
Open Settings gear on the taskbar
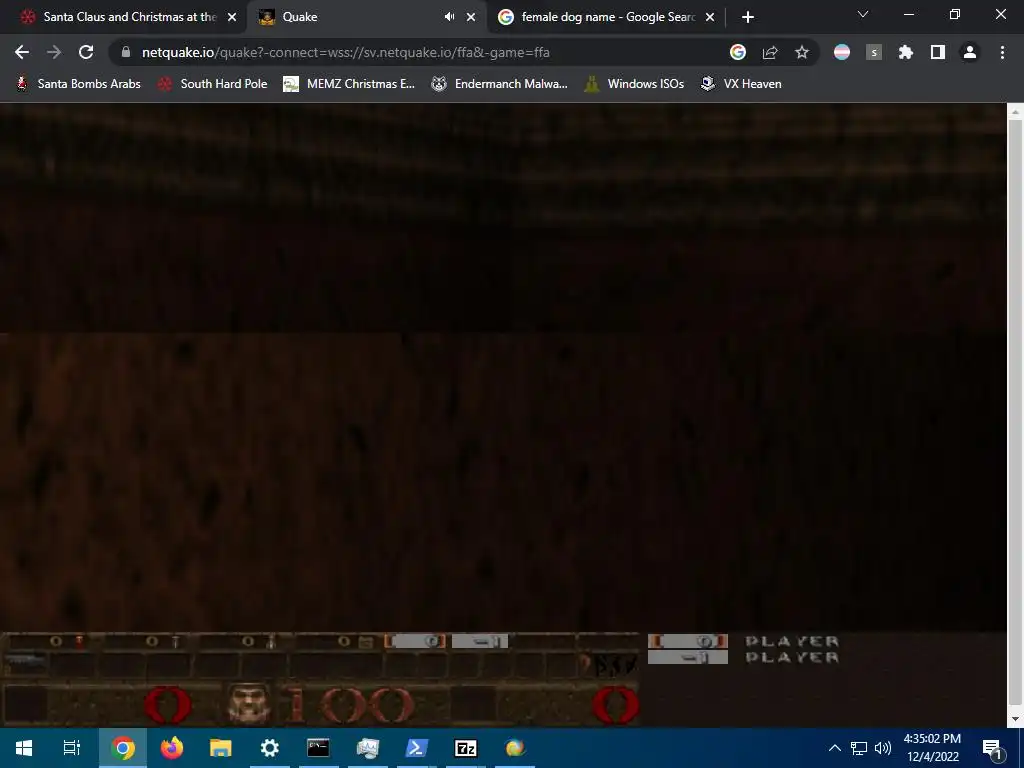pyautogui.click(x=270, y=748)
